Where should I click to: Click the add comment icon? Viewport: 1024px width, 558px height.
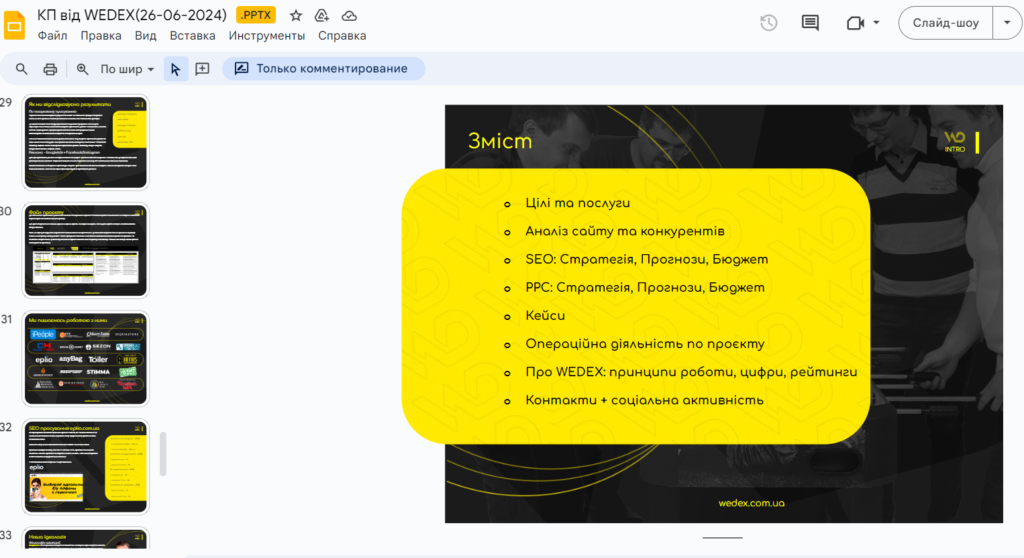point(202,69)
